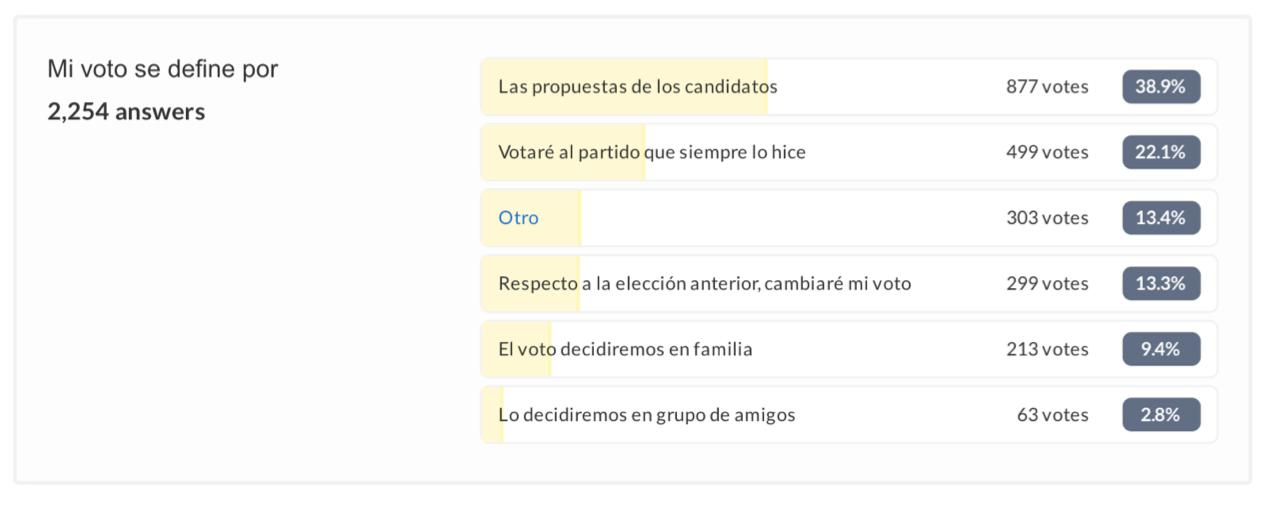This screenshot has width=1280, height=514.
Task: Click the 13.4% percentage badge
Action: [1161, 218]
